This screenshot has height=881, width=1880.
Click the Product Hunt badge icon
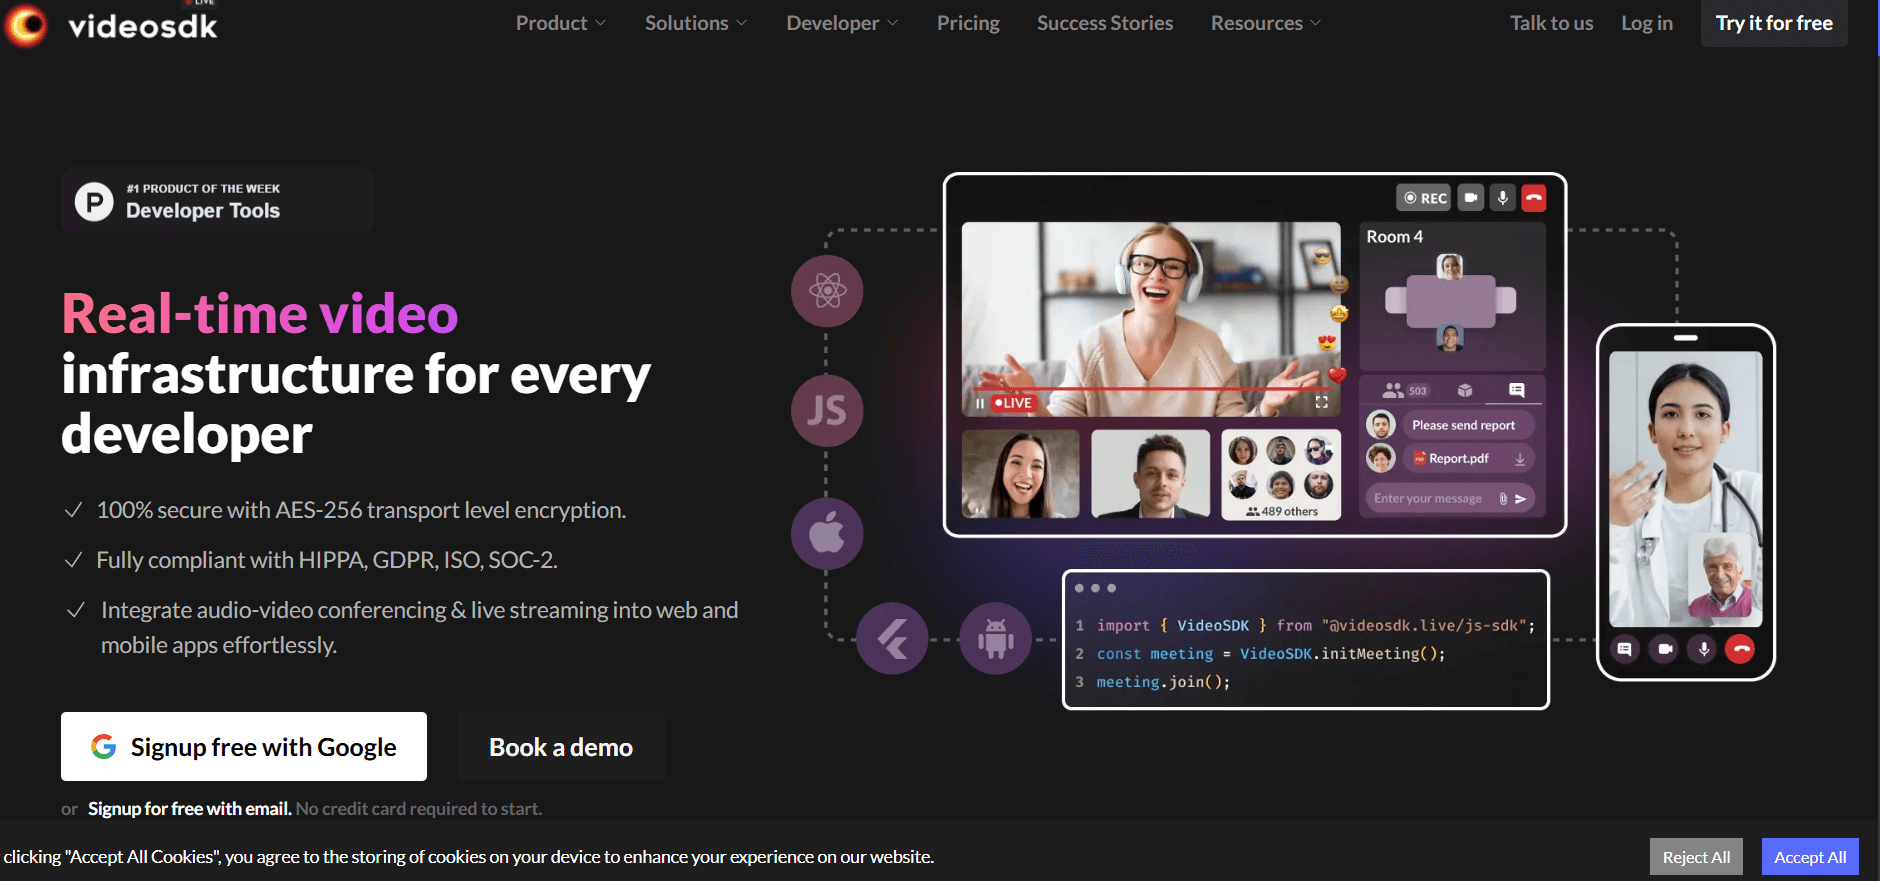click(x=94, y=201)
